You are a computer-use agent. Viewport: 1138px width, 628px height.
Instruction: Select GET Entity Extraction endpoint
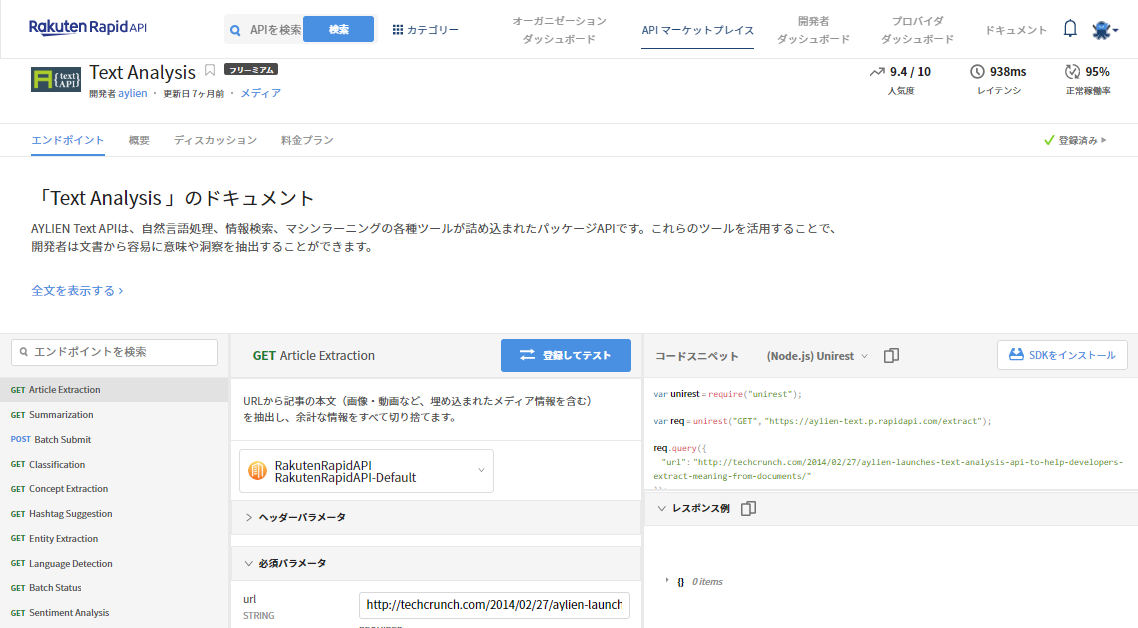114,539
